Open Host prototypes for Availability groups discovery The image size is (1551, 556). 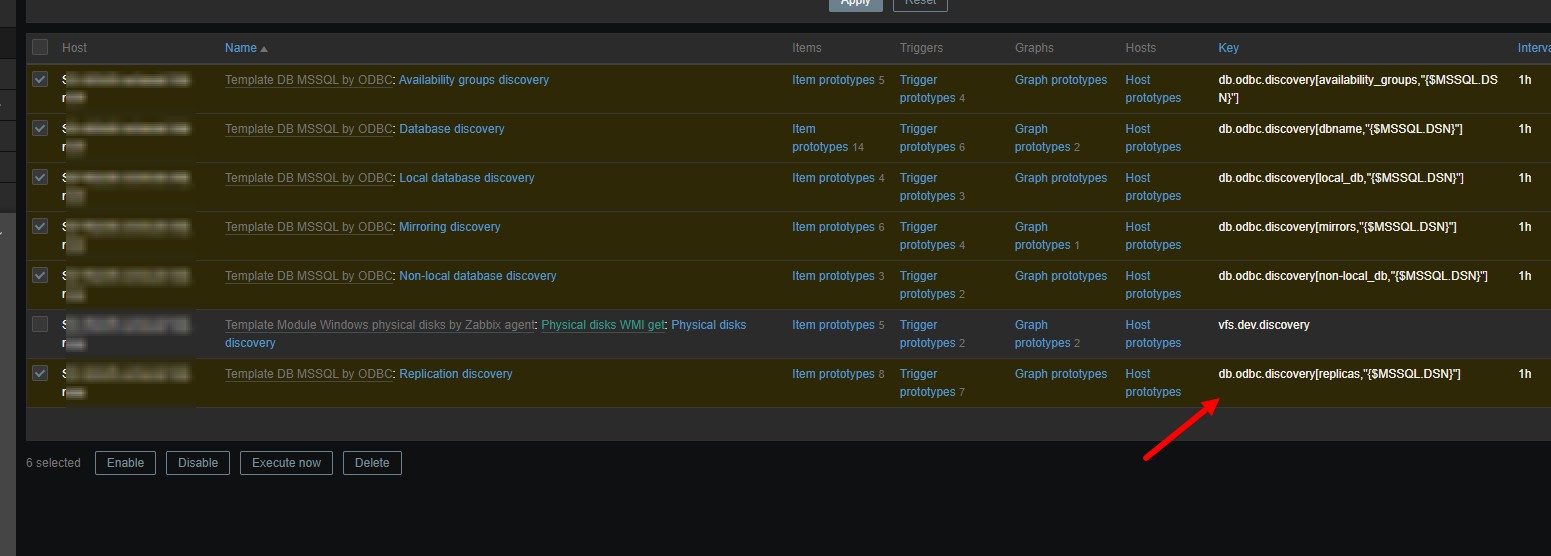point(1153,89)
